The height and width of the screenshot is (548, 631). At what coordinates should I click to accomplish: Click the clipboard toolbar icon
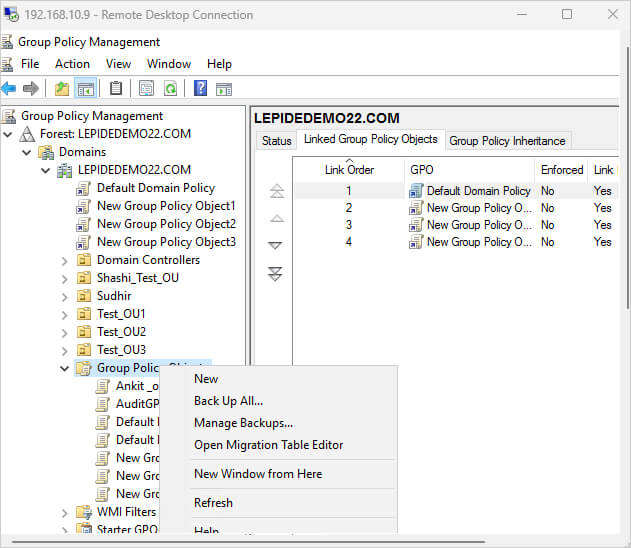coord(116,88)
